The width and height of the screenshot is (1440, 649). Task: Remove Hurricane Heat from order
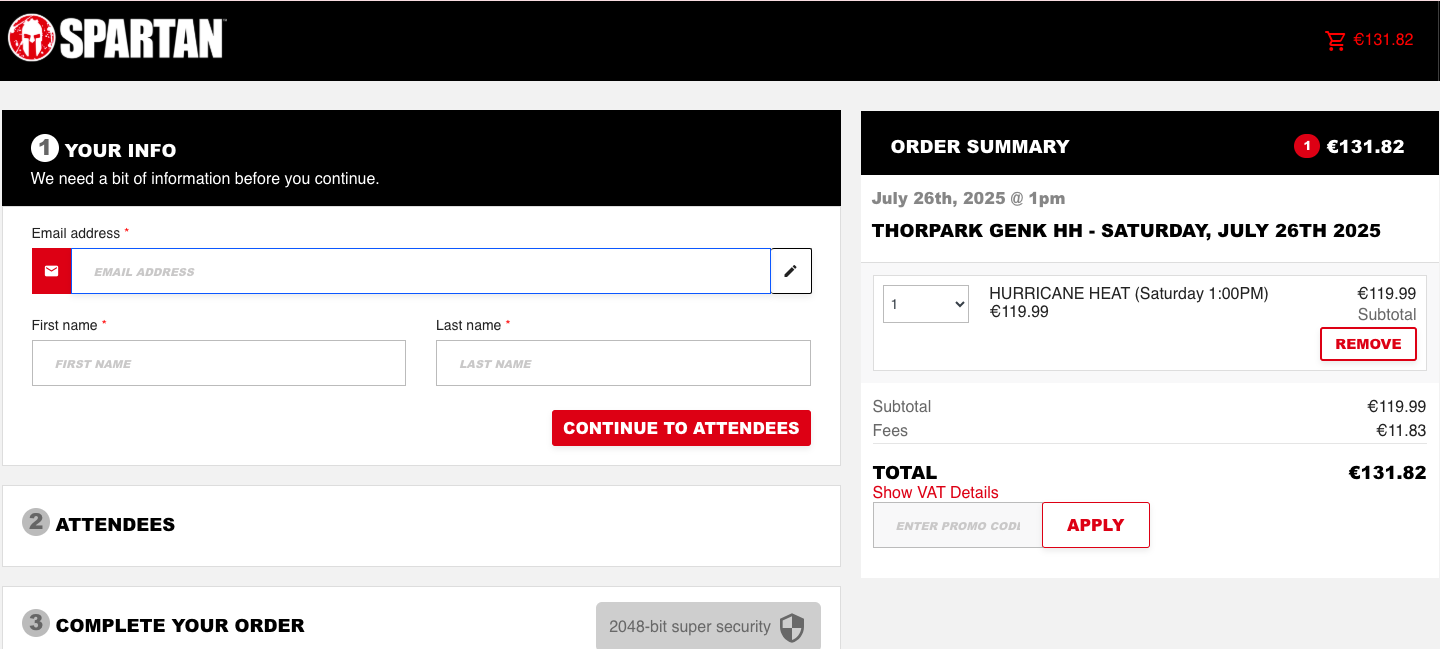click(1368, 344)
